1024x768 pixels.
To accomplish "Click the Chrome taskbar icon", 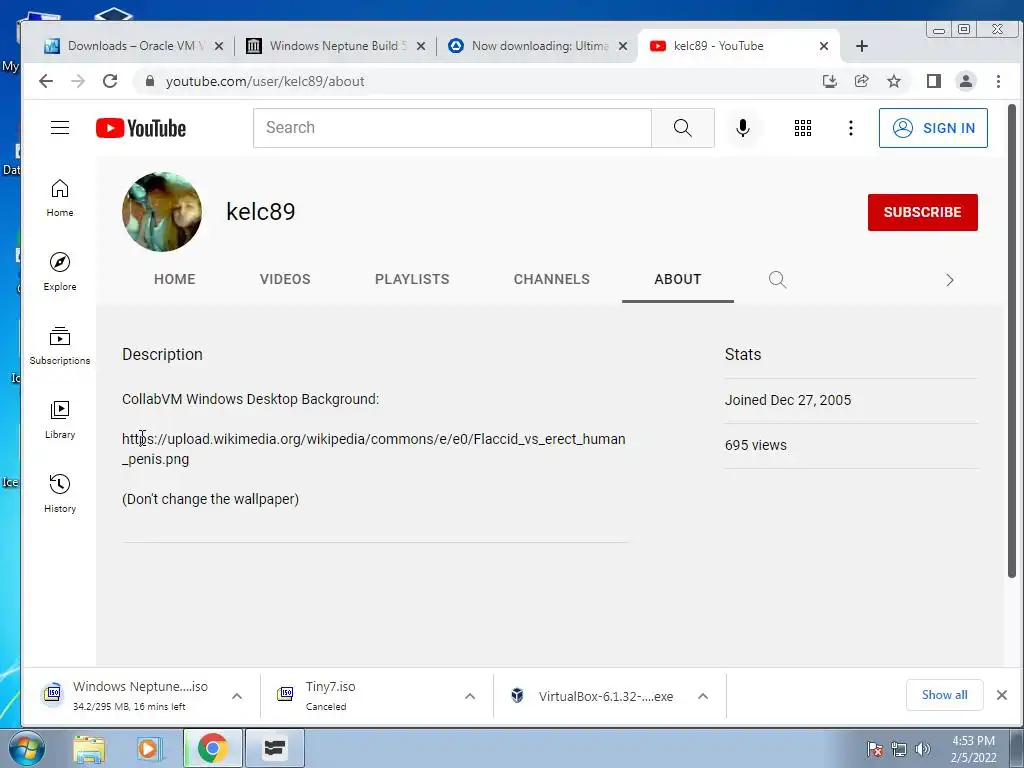I will click(x=212, y=748).
